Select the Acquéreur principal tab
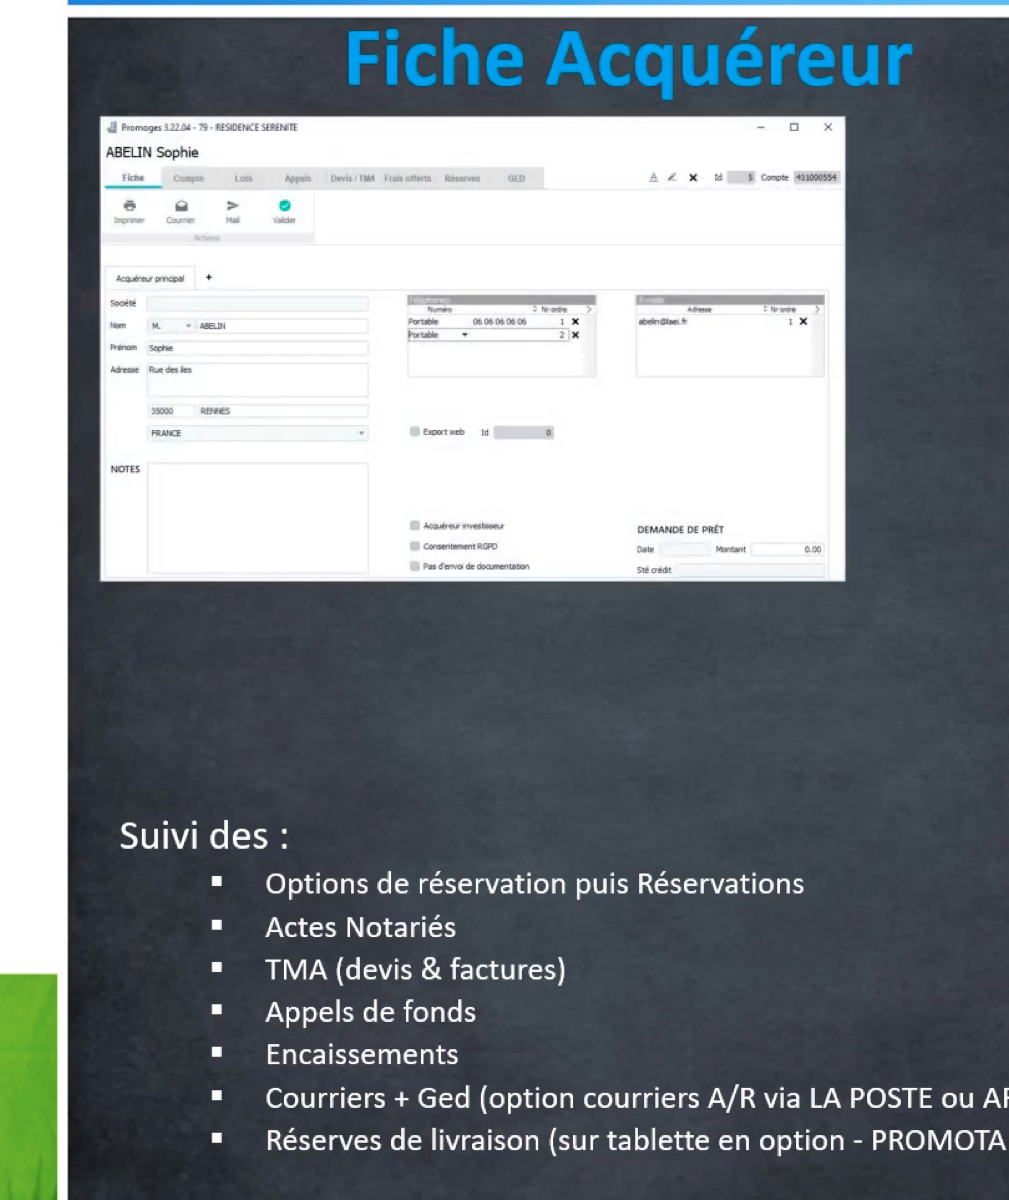Screen dimensions: 1009x1200 tap(151, 279)
